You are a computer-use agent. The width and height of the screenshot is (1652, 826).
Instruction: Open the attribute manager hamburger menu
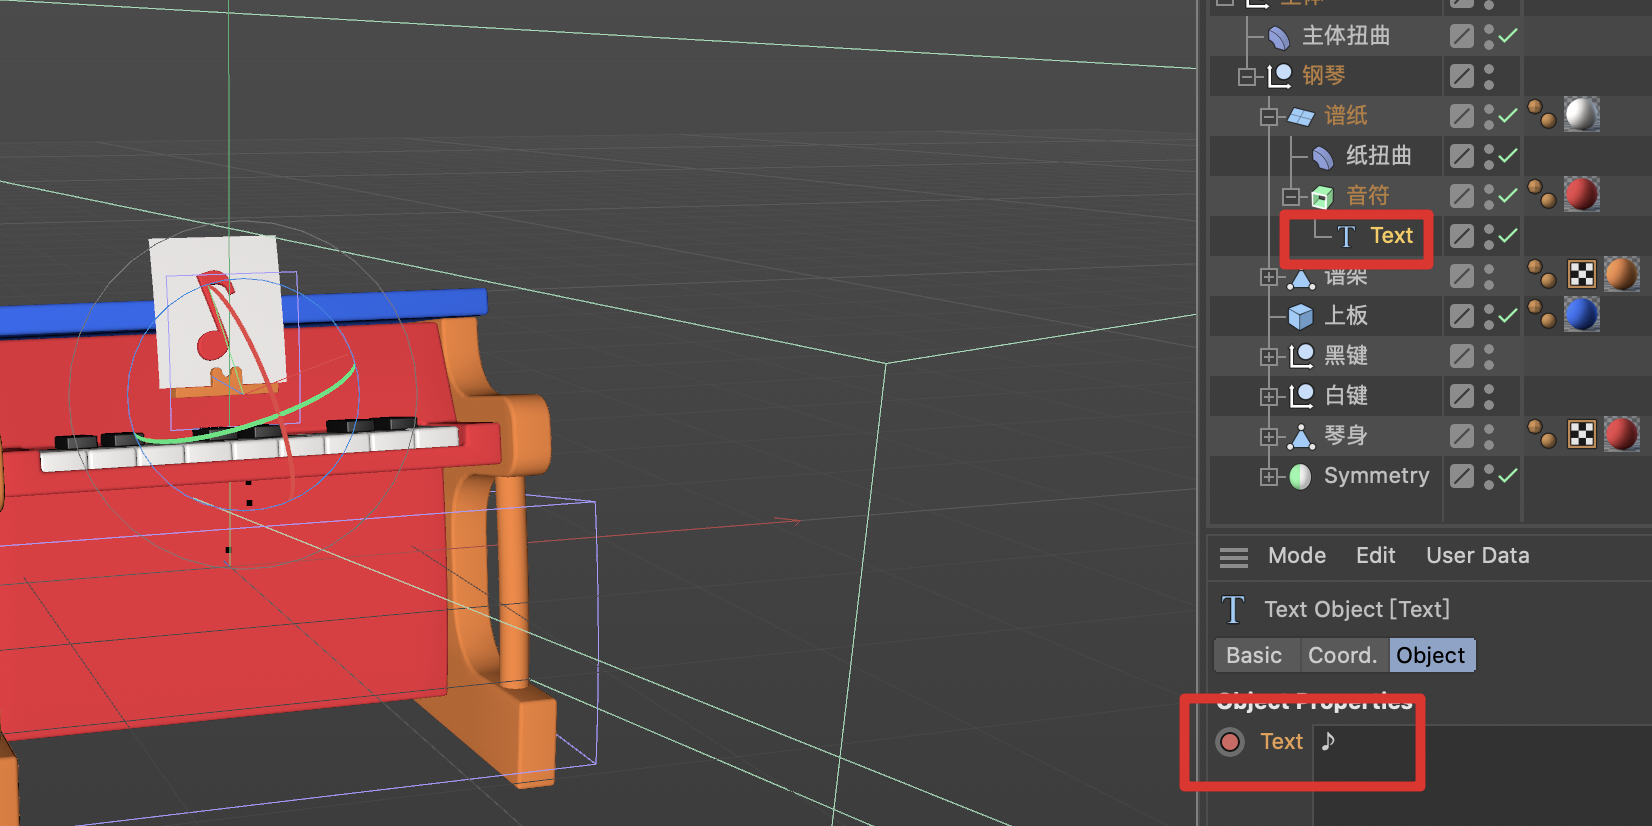[x=1234, y=557]
